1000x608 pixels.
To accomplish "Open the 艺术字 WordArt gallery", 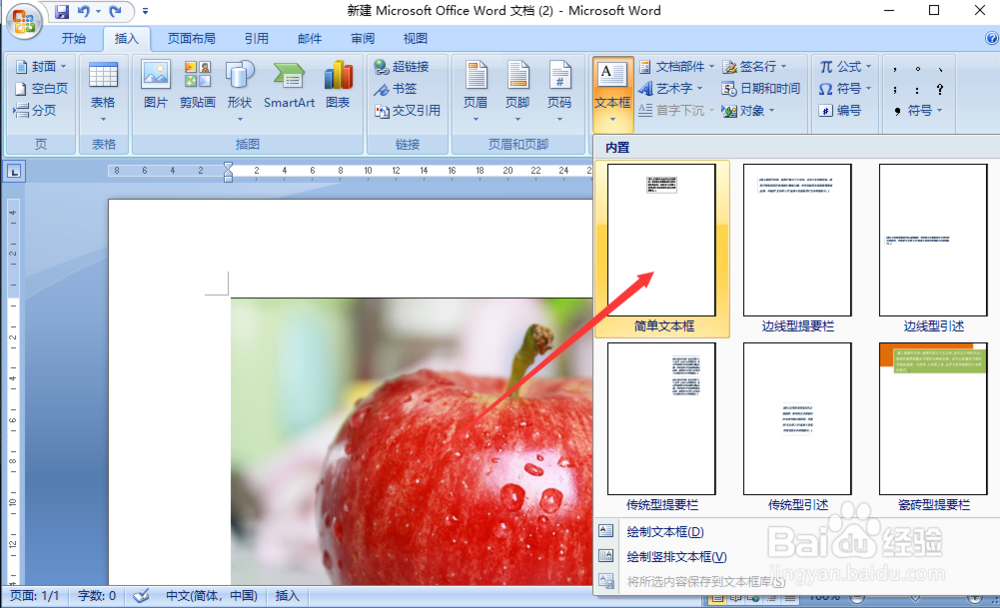I will tap(671, 88).
